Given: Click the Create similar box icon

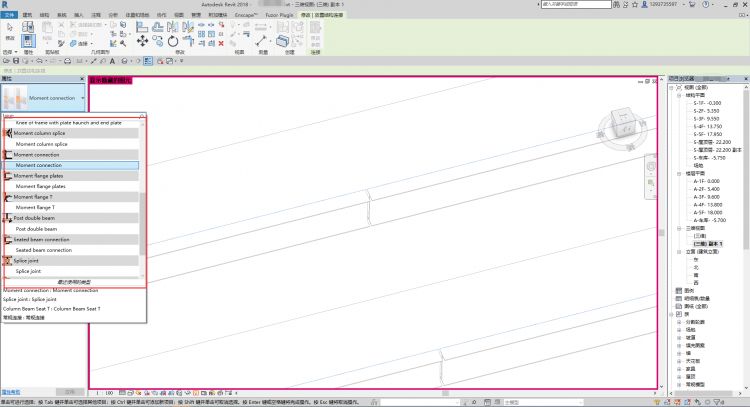Looking at the screenshot, I should tap(283, 41).
